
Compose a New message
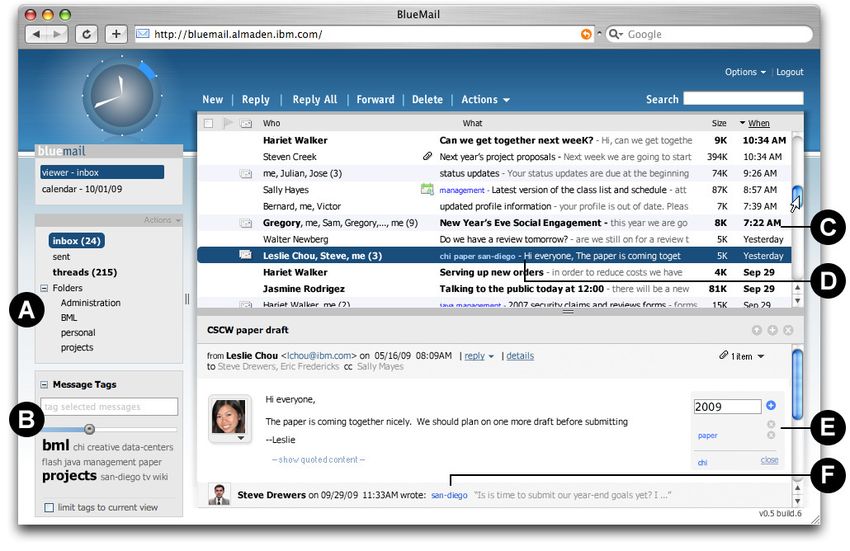212,100
